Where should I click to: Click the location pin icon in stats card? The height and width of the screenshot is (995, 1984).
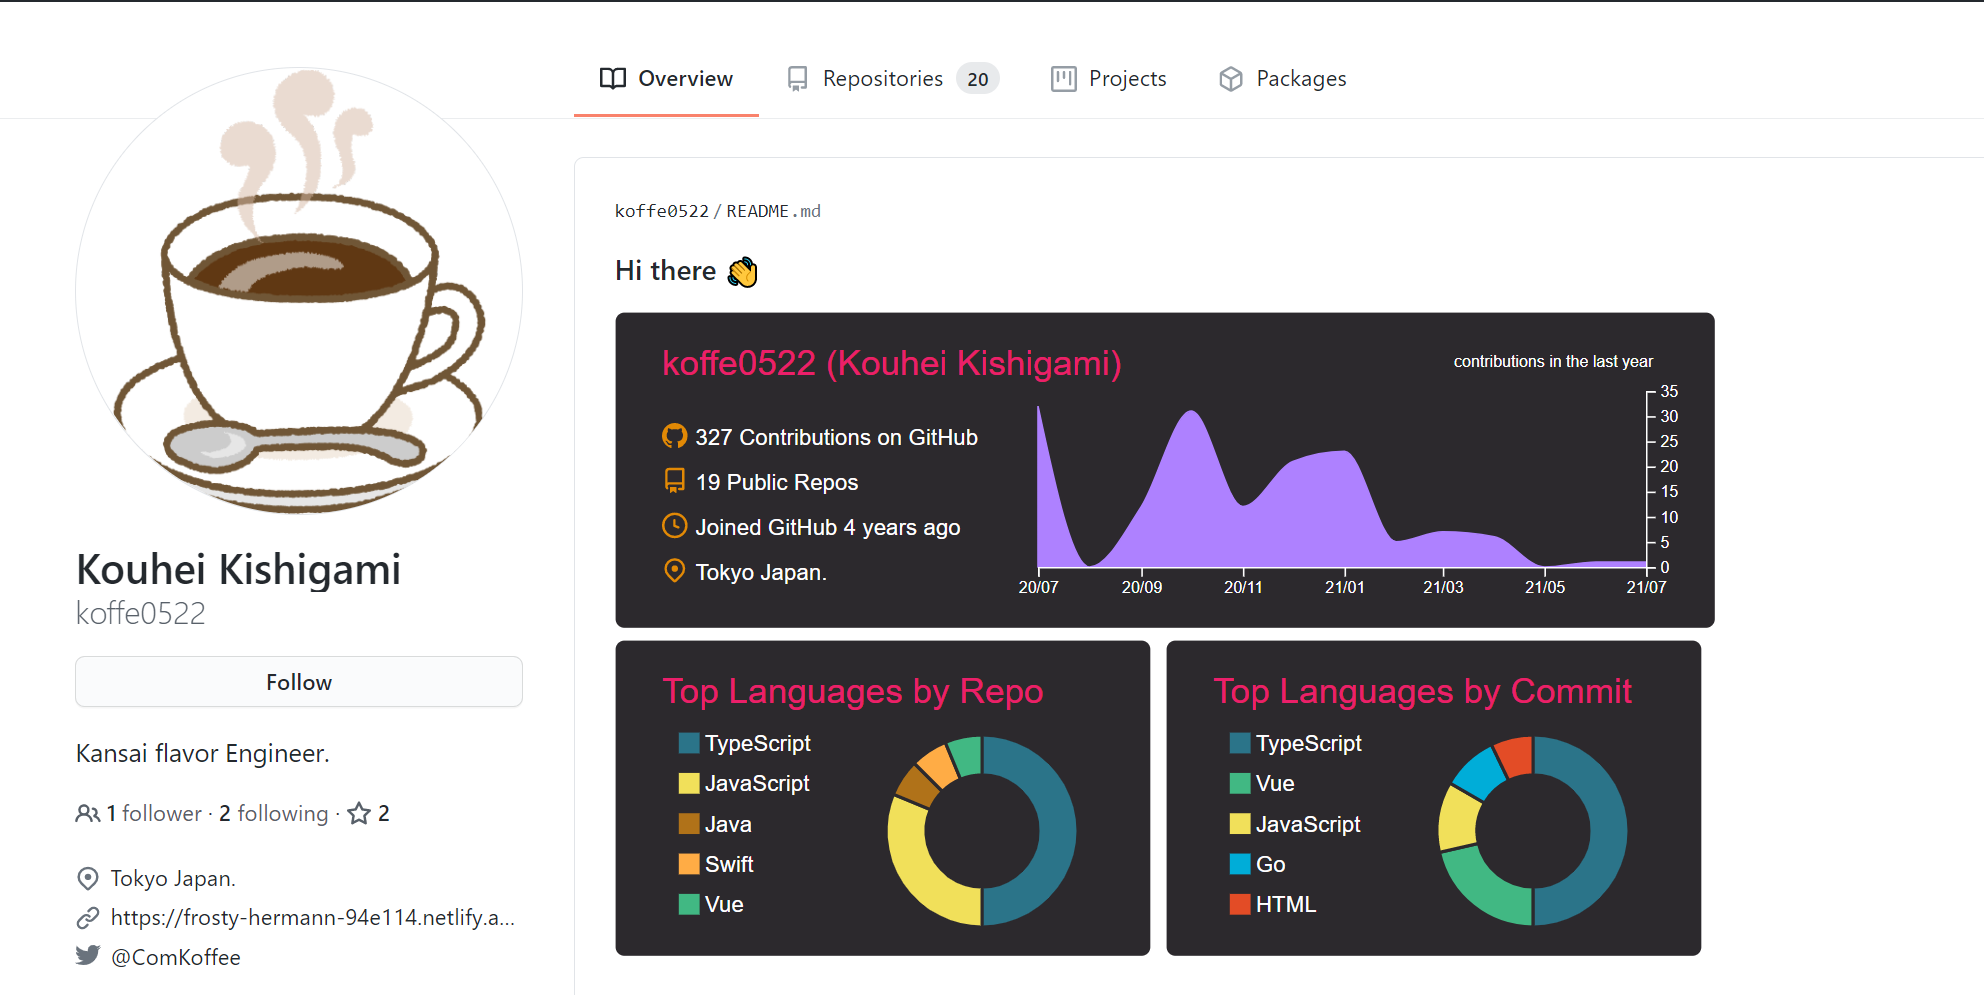click(x=675, y=571)
